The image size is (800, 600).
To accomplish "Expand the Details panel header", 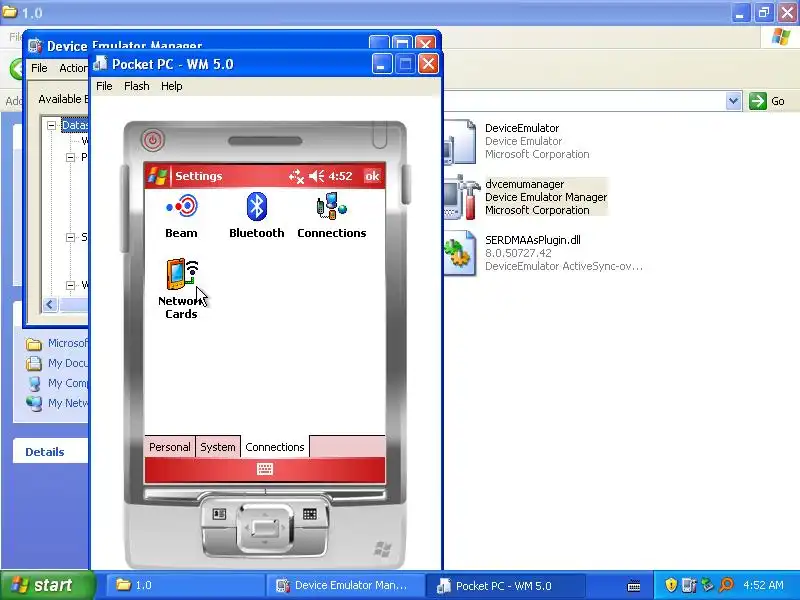I will coord(51,452).
